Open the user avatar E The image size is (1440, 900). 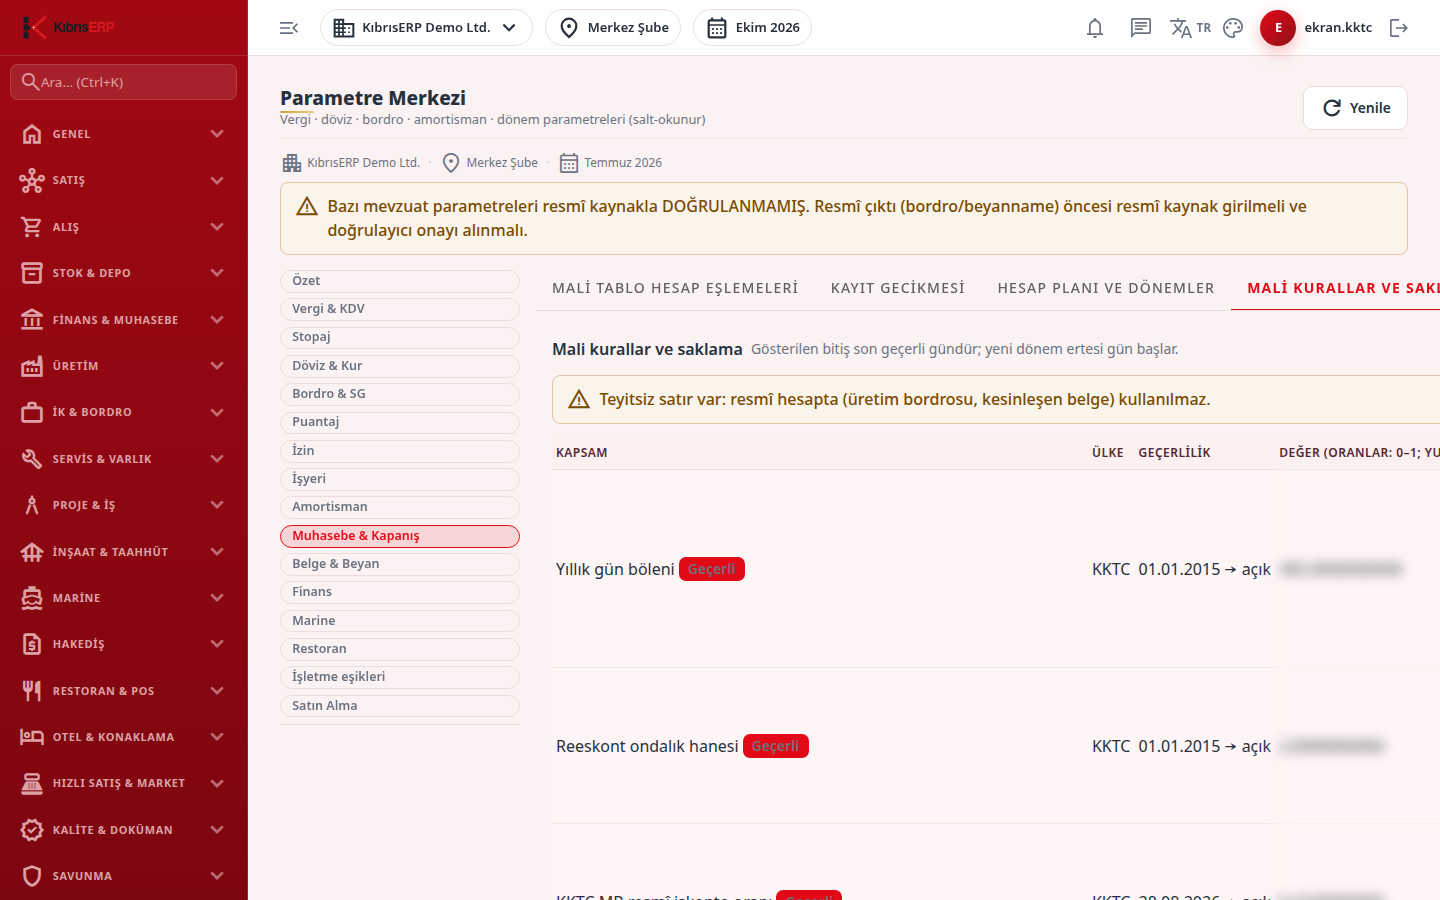1278,28
